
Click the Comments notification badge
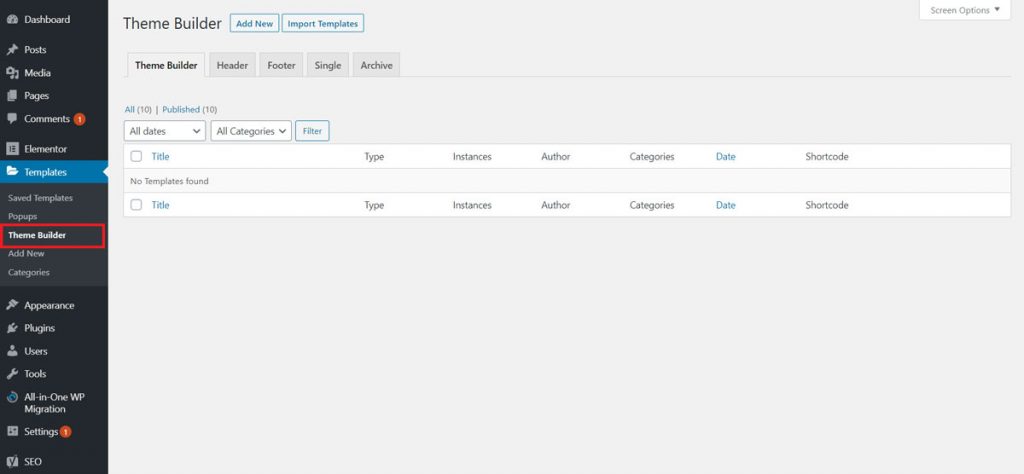point(80,119)
